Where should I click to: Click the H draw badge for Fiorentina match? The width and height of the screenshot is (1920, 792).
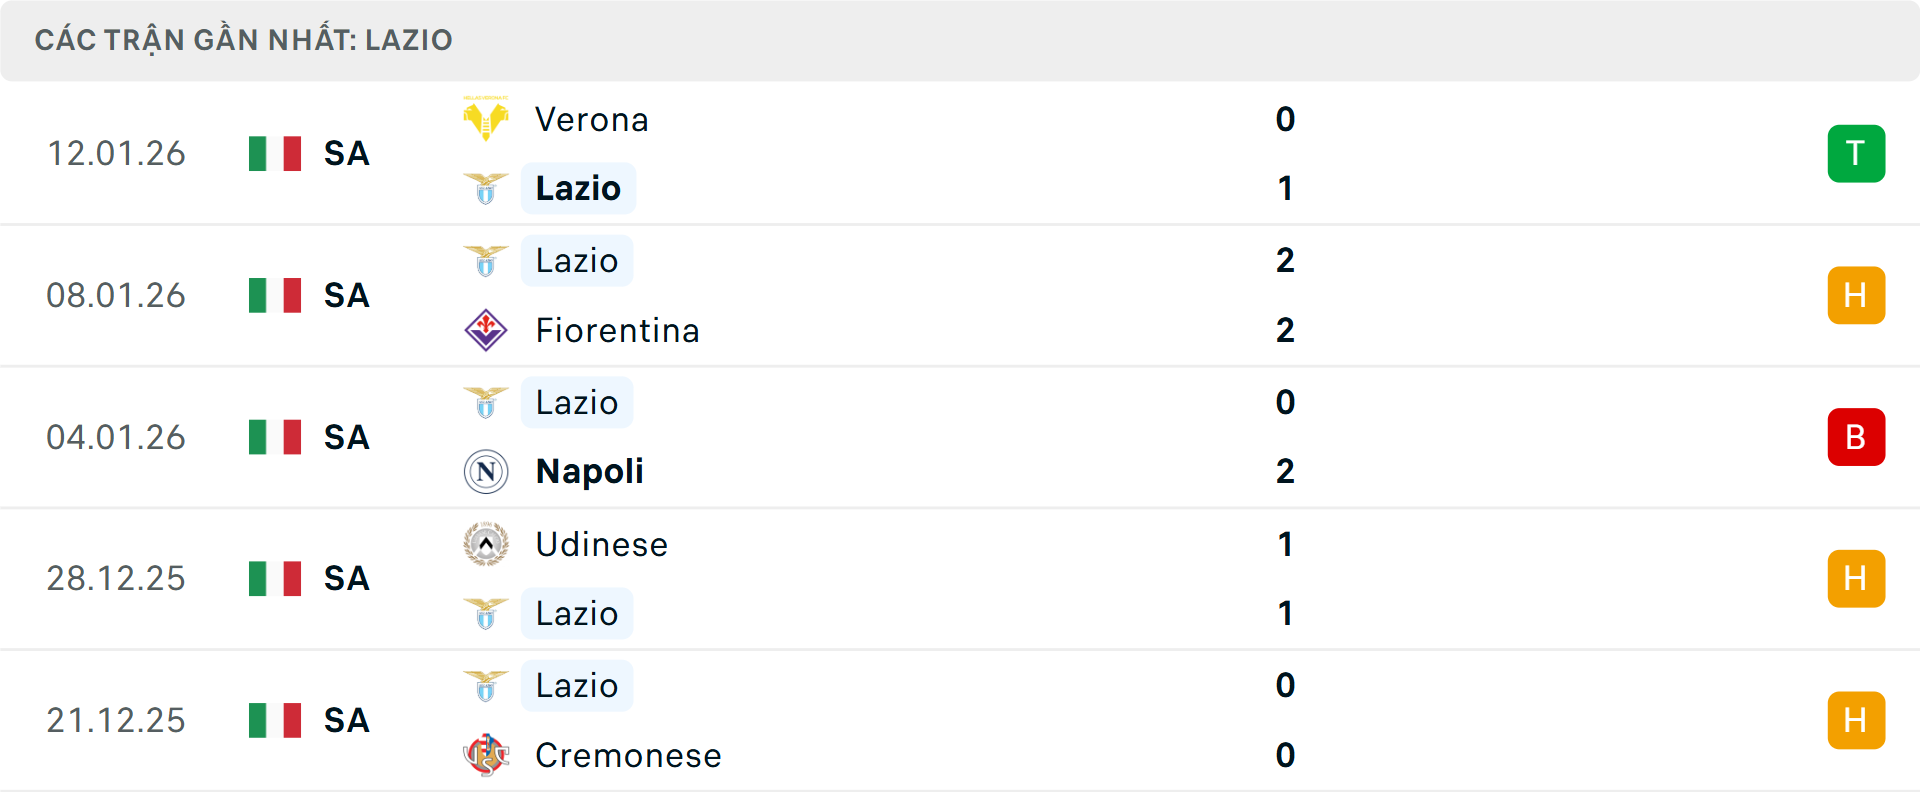coord(1856,295)
